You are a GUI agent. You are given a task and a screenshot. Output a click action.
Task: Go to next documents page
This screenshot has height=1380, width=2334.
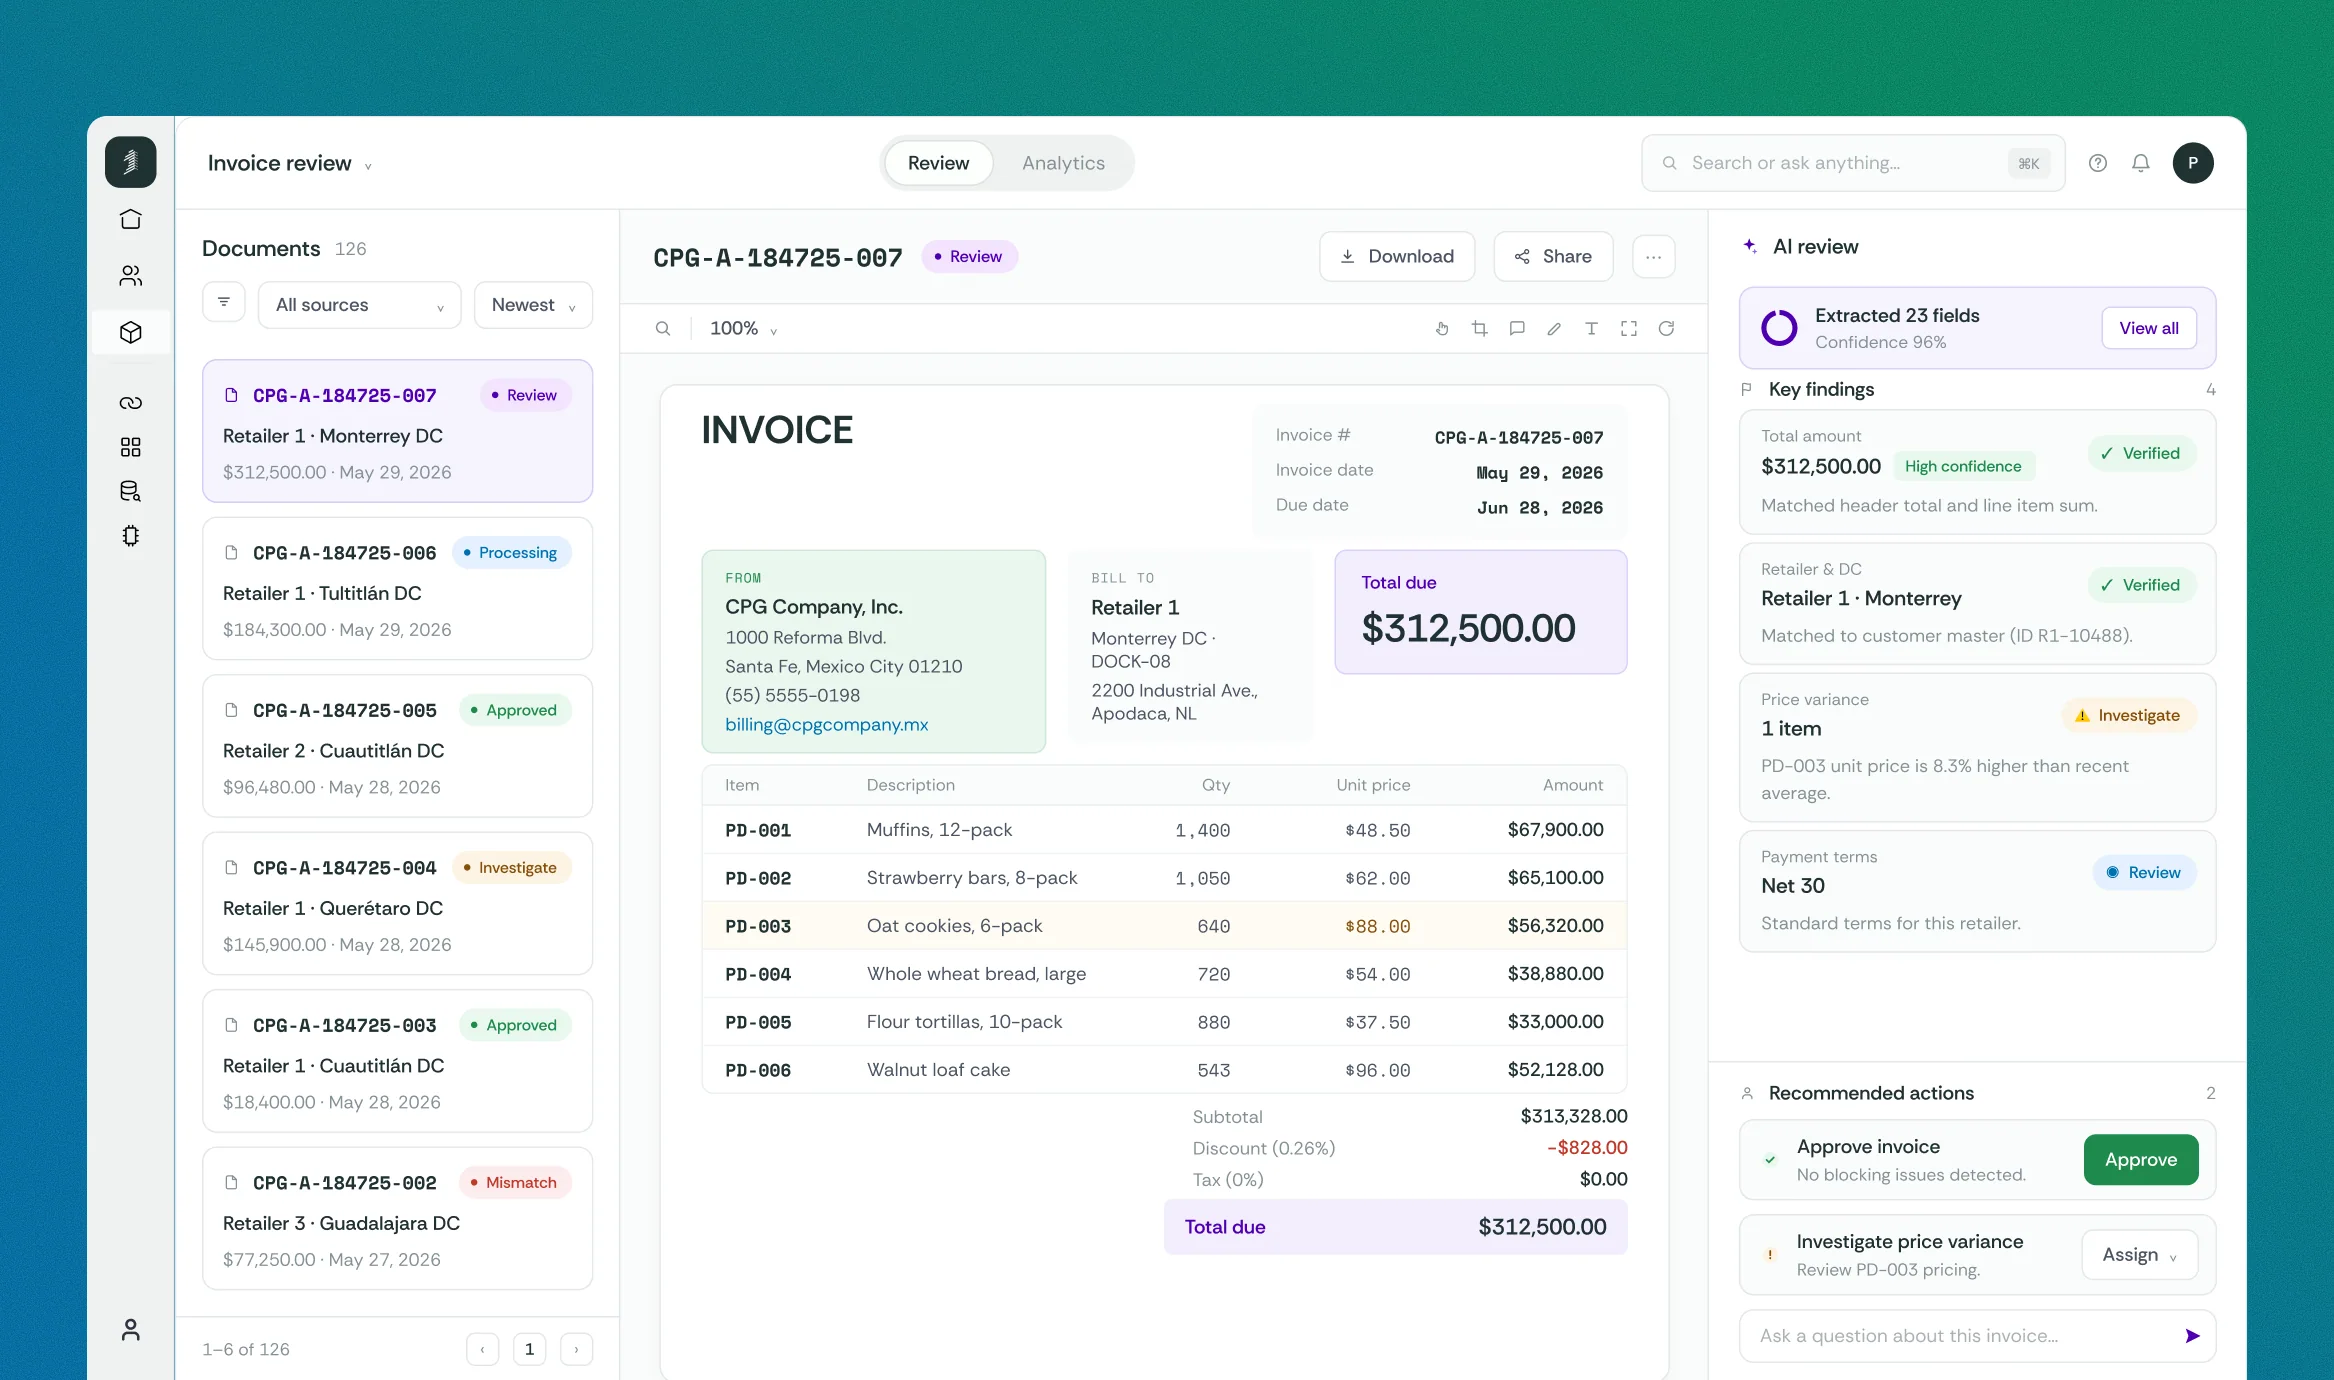576,1350
